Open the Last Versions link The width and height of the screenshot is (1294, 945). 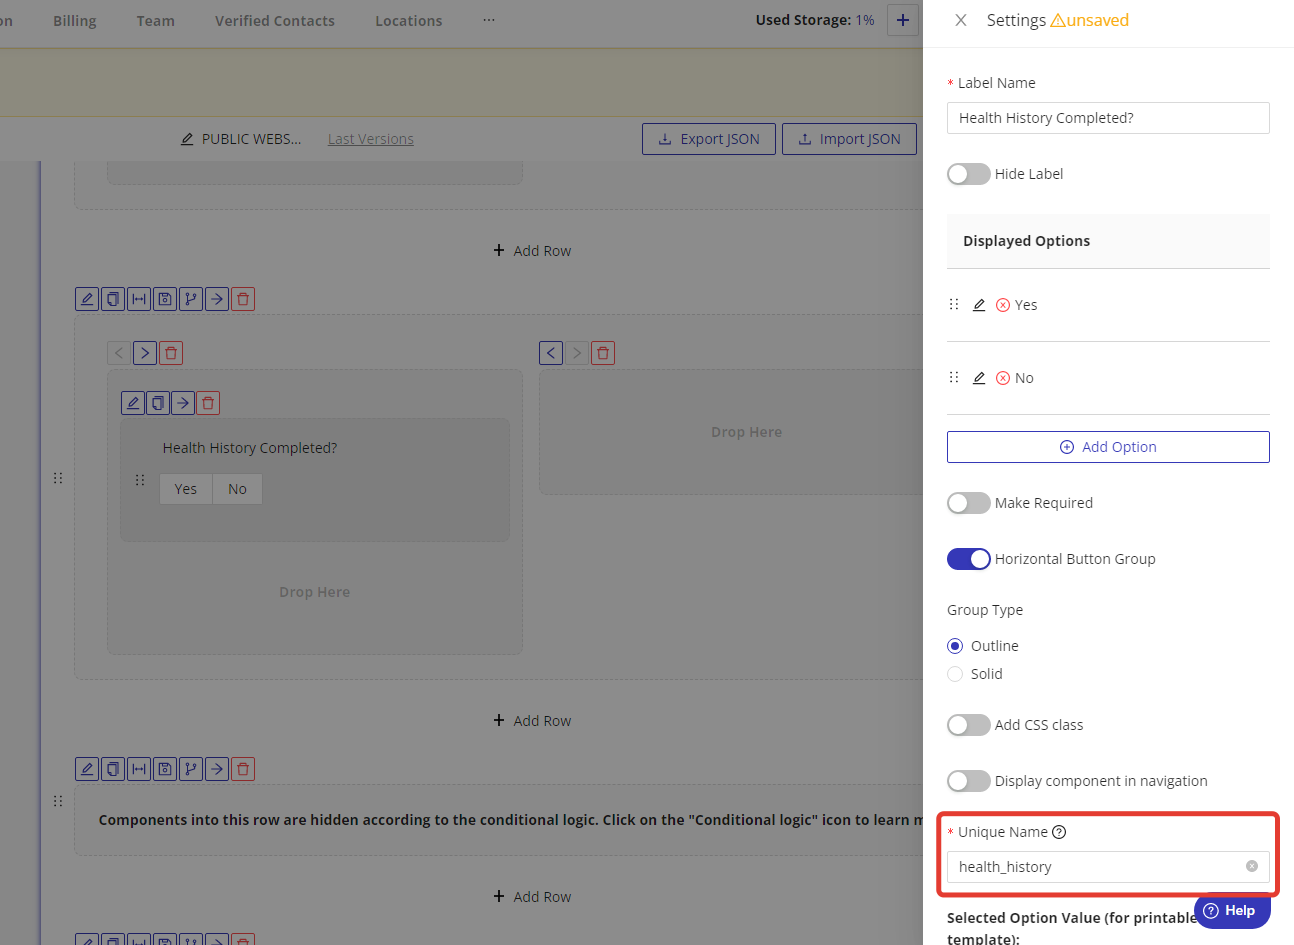tap(370, 139)
